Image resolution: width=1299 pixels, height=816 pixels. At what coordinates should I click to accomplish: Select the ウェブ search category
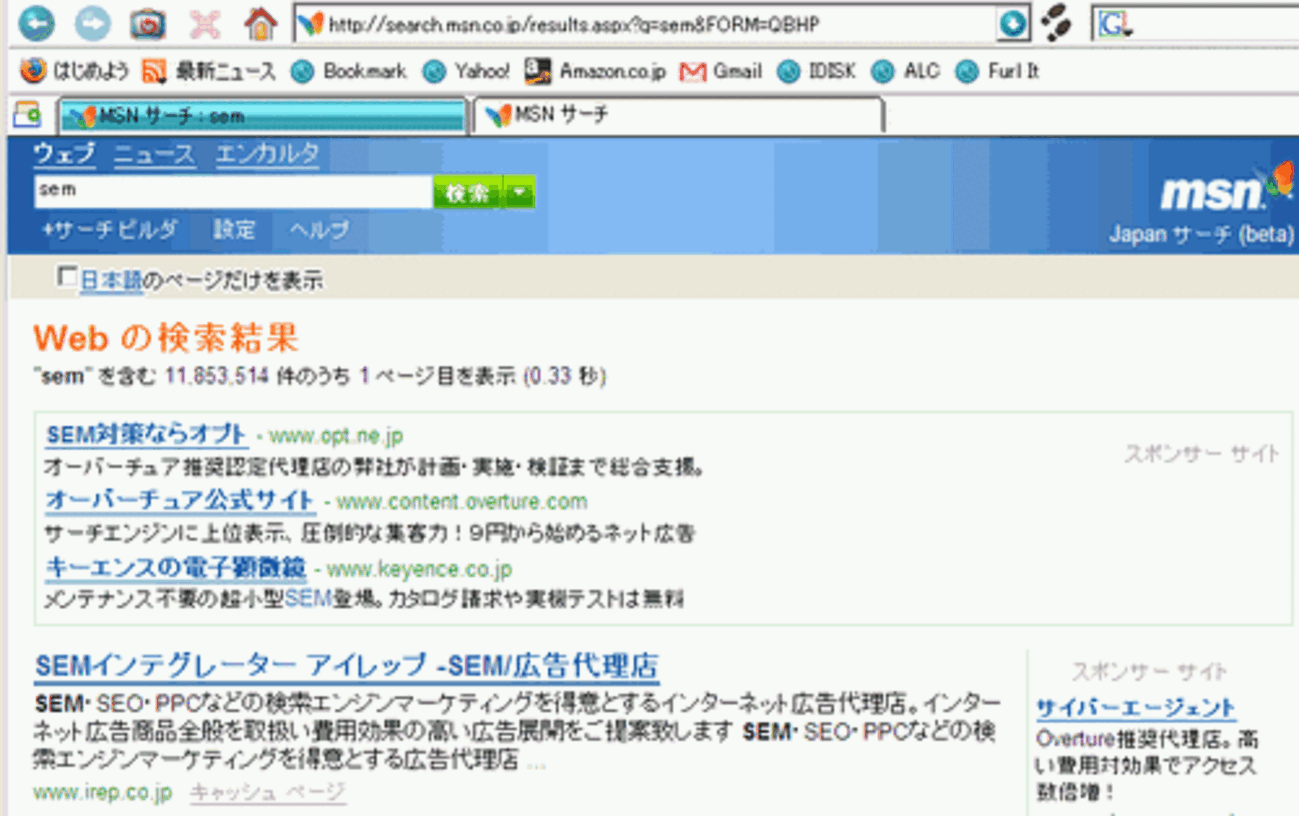coord(65,153)
